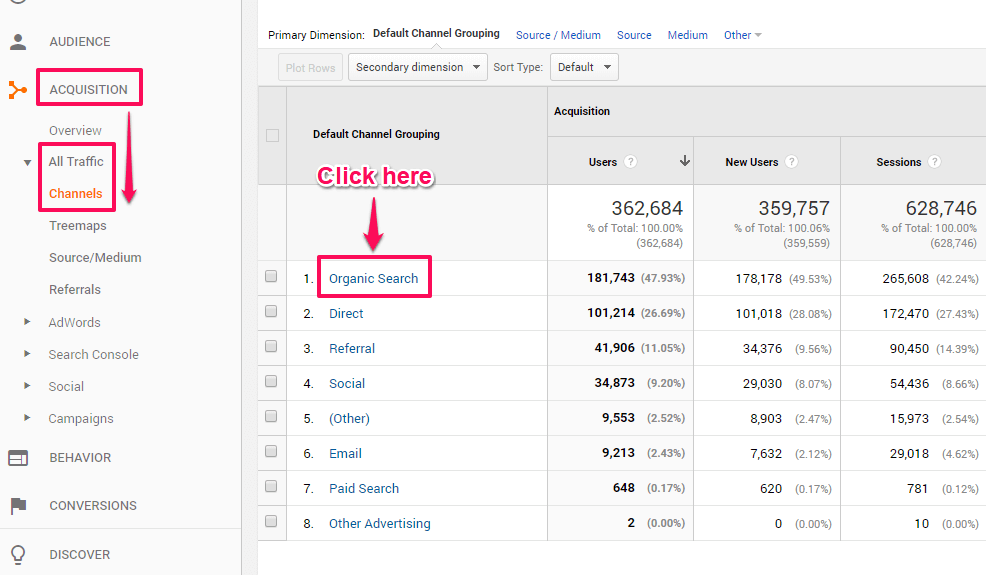
Task: Open the Sort Type Default dropdown
Action: click(x=584, y=67)
